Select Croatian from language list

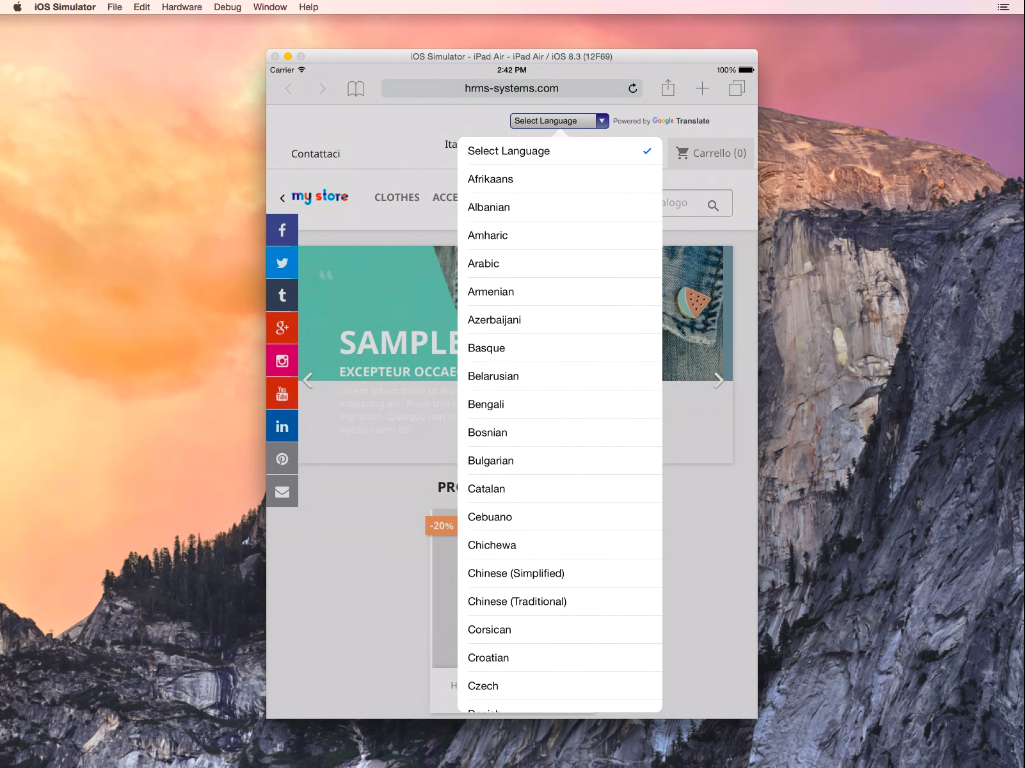coord(560,657)
